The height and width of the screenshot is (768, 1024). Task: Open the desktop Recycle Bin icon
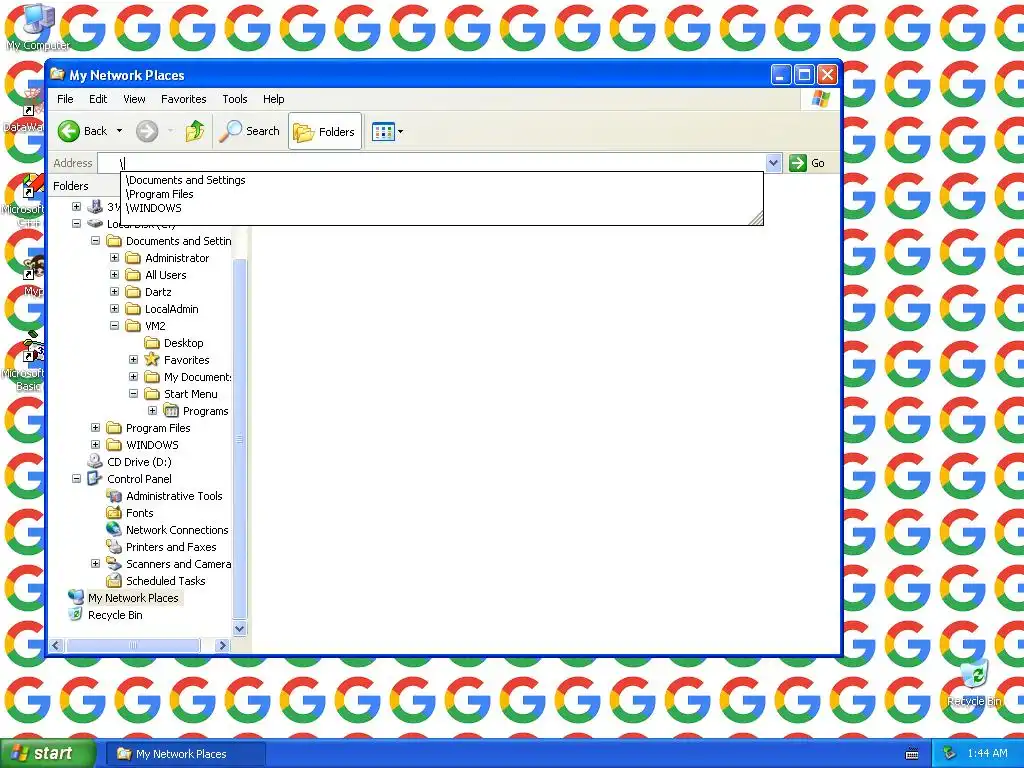click(974, 683)
